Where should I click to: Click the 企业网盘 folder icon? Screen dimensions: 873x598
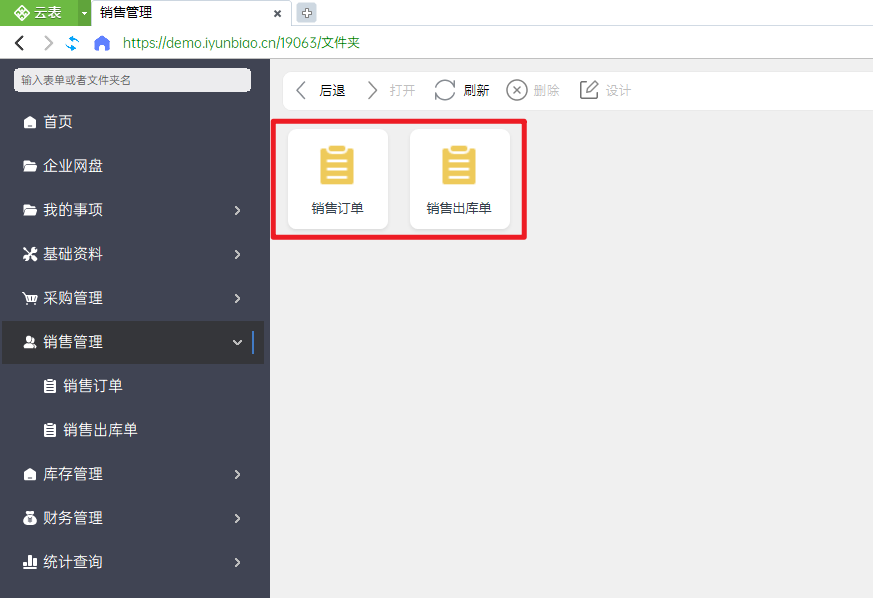click(x=30, y=166)
